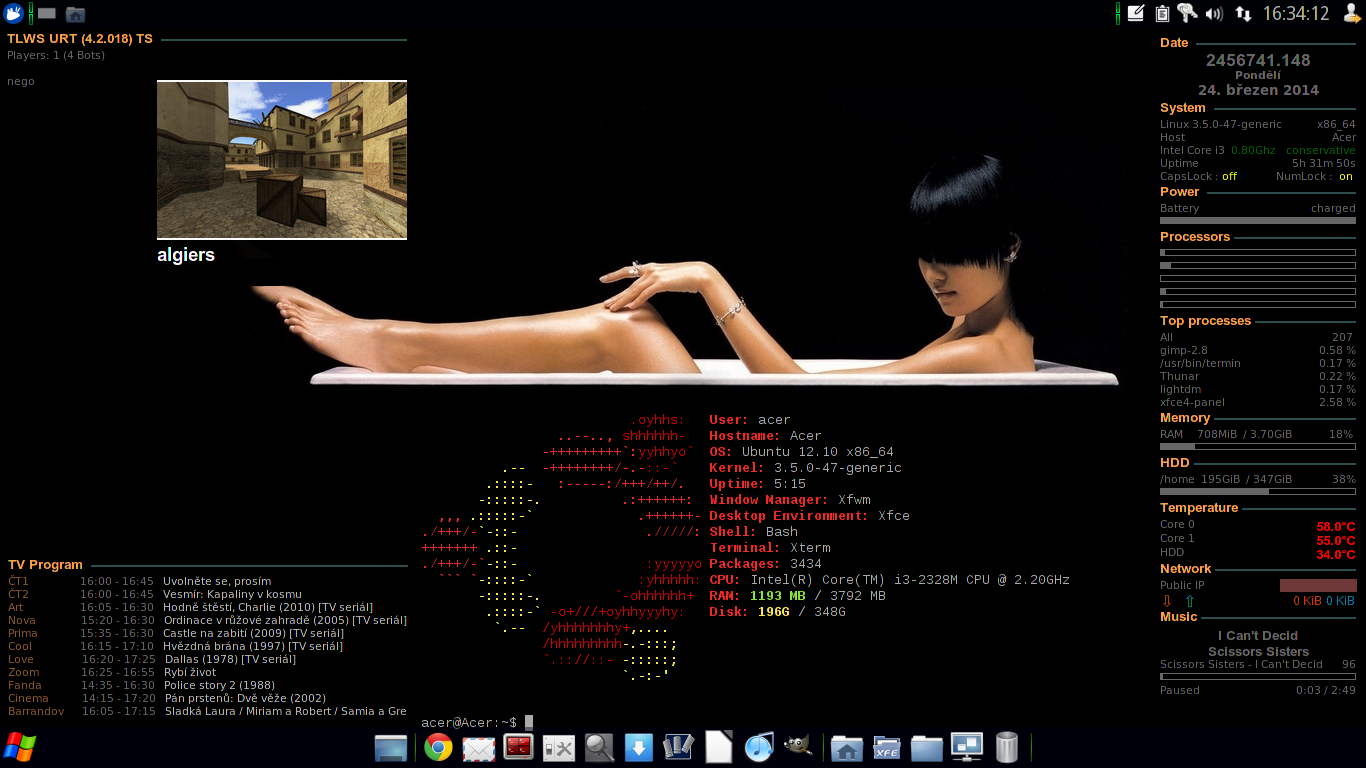Open the blue download arrow icon
1366x768 pixels.
(x=639, y=747)
